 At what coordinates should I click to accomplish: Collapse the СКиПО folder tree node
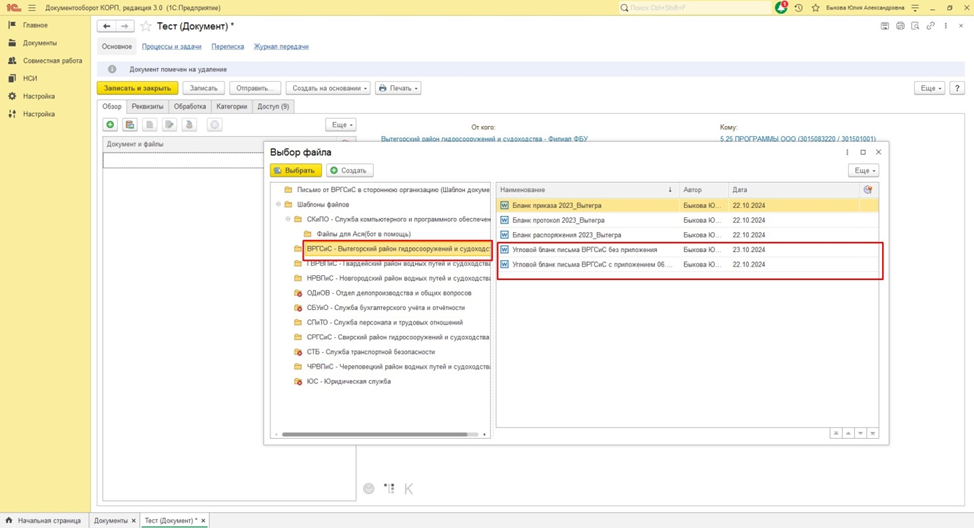[288, 219]
